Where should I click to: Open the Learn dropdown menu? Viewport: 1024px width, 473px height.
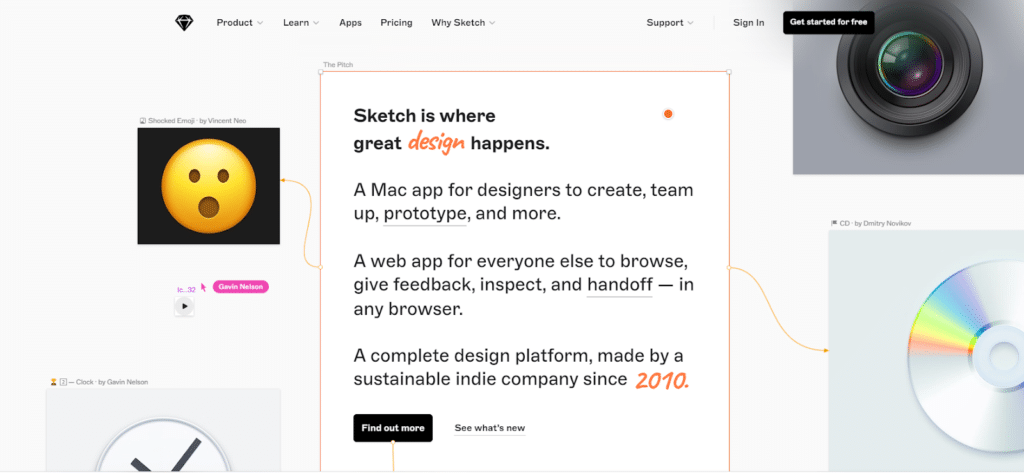(301, 22)
